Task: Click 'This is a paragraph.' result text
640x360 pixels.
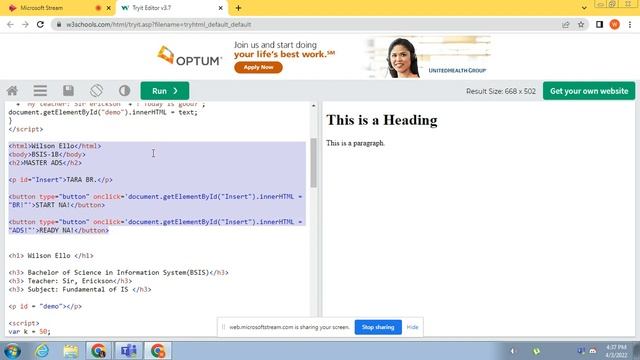Action: [355, 143]
